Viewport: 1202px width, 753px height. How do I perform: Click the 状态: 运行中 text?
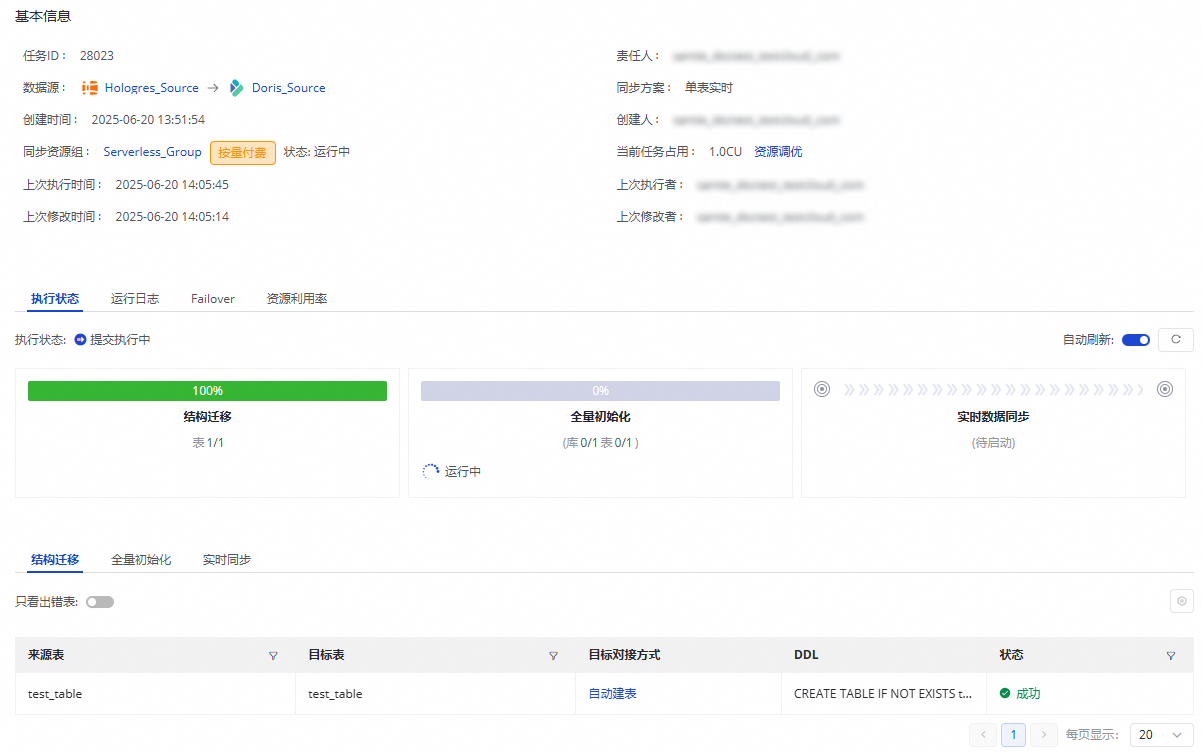coord(317,152)
